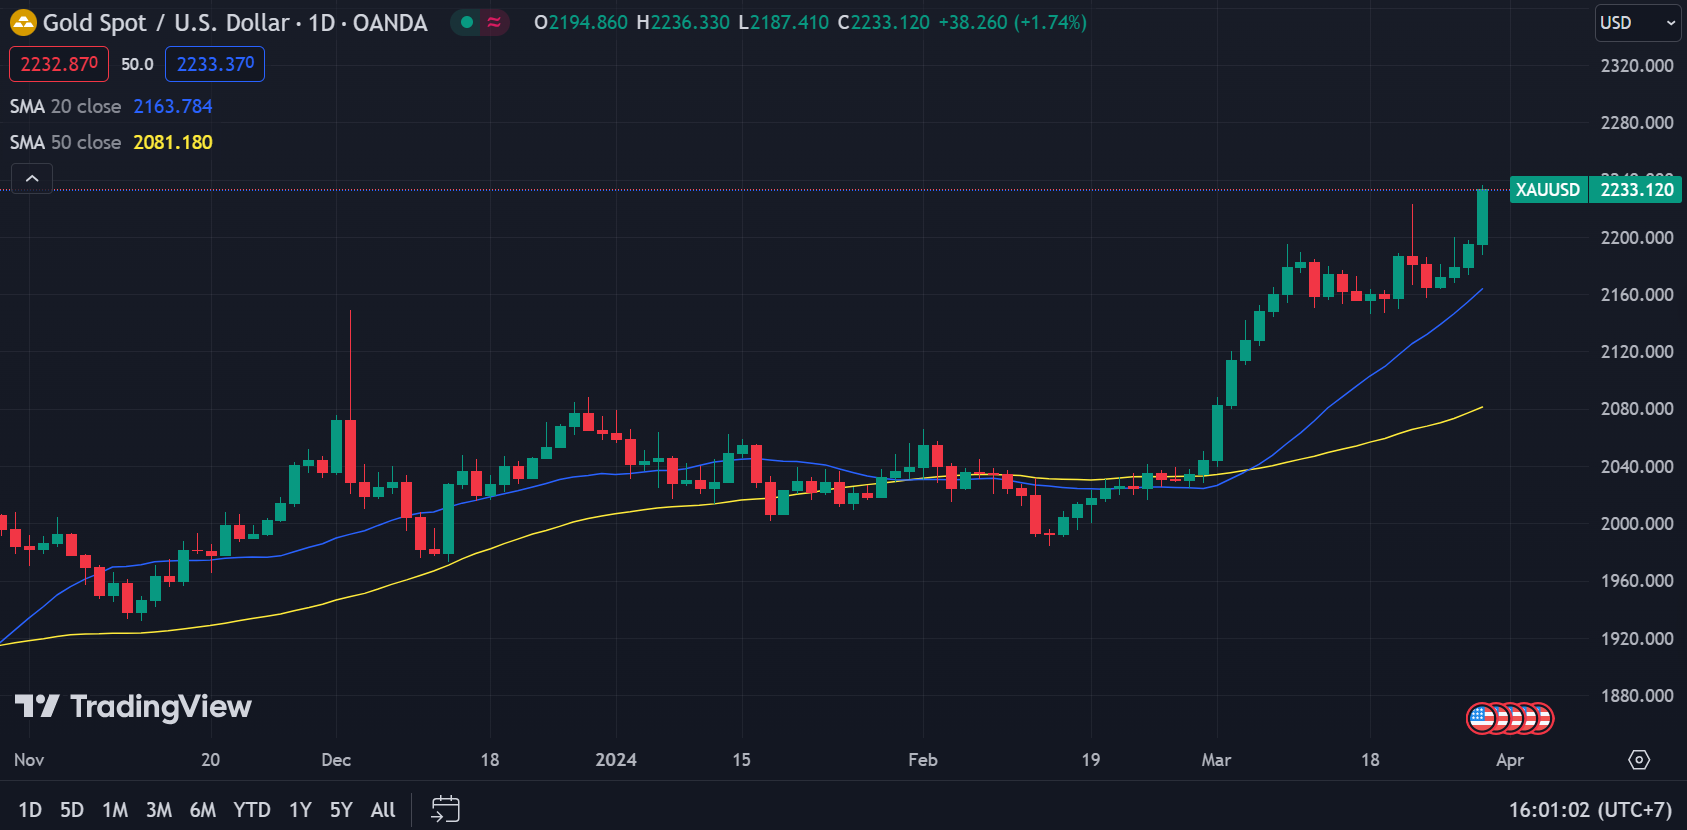Click the pink approximate data indicator icon
The width and height of the screenshot is (1687, 830).
pyautogui.click(x=494, y=22)
